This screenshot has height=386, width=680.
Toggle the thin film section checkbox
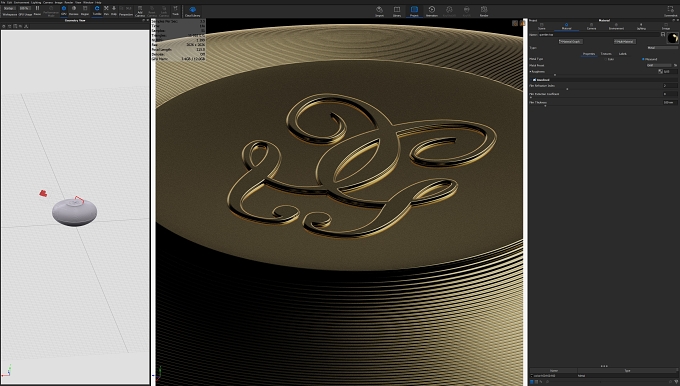(534, 80)
